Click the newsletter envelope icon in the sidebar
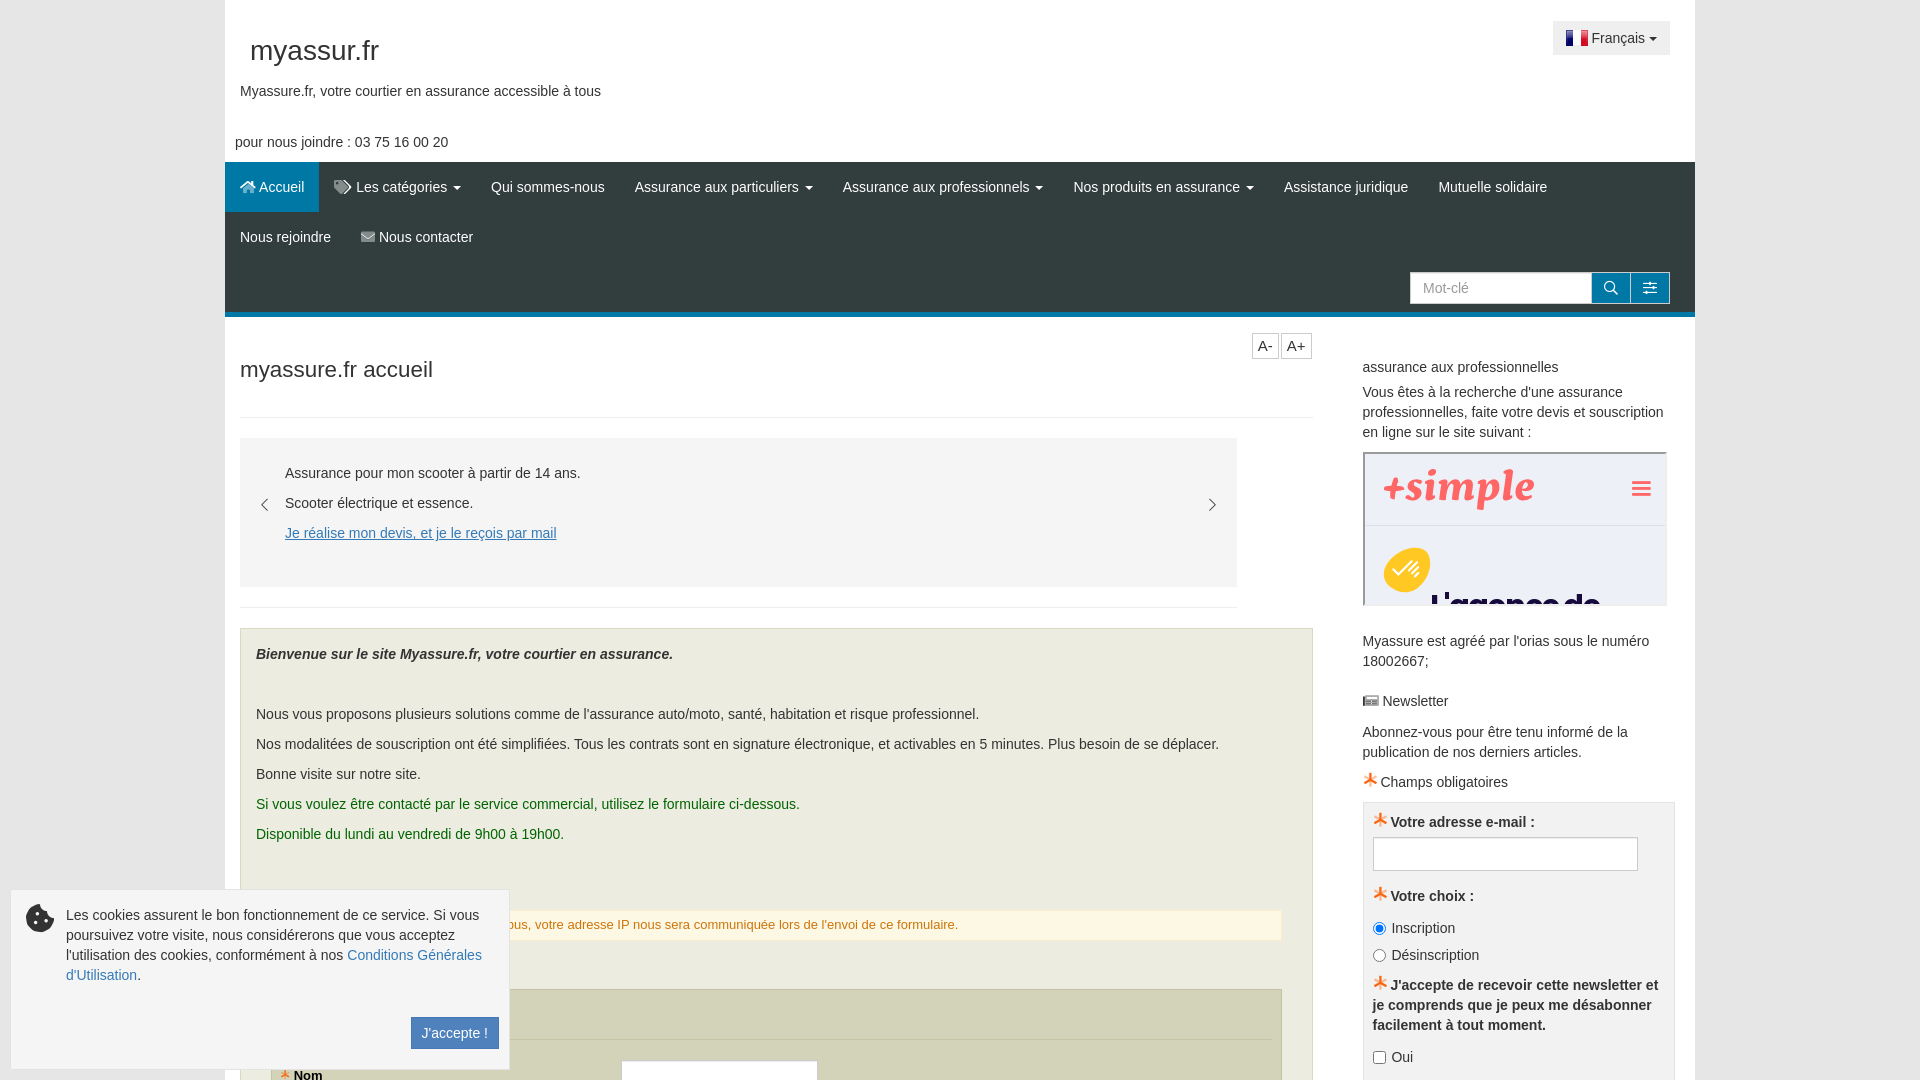Viewport: 1920px width, 1080px height. pyautogui.click(x=1370, y=701)
